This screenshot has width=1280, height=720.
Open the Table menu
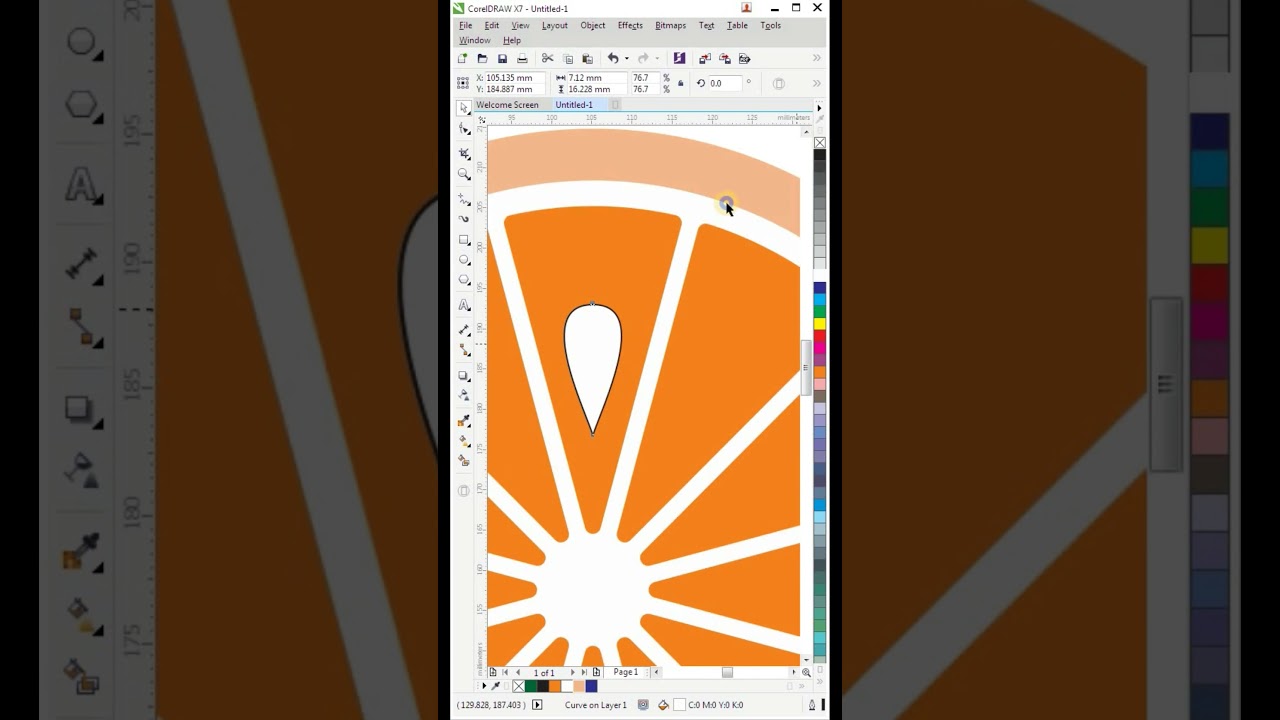pyautogui.click(x=737, y=26)
